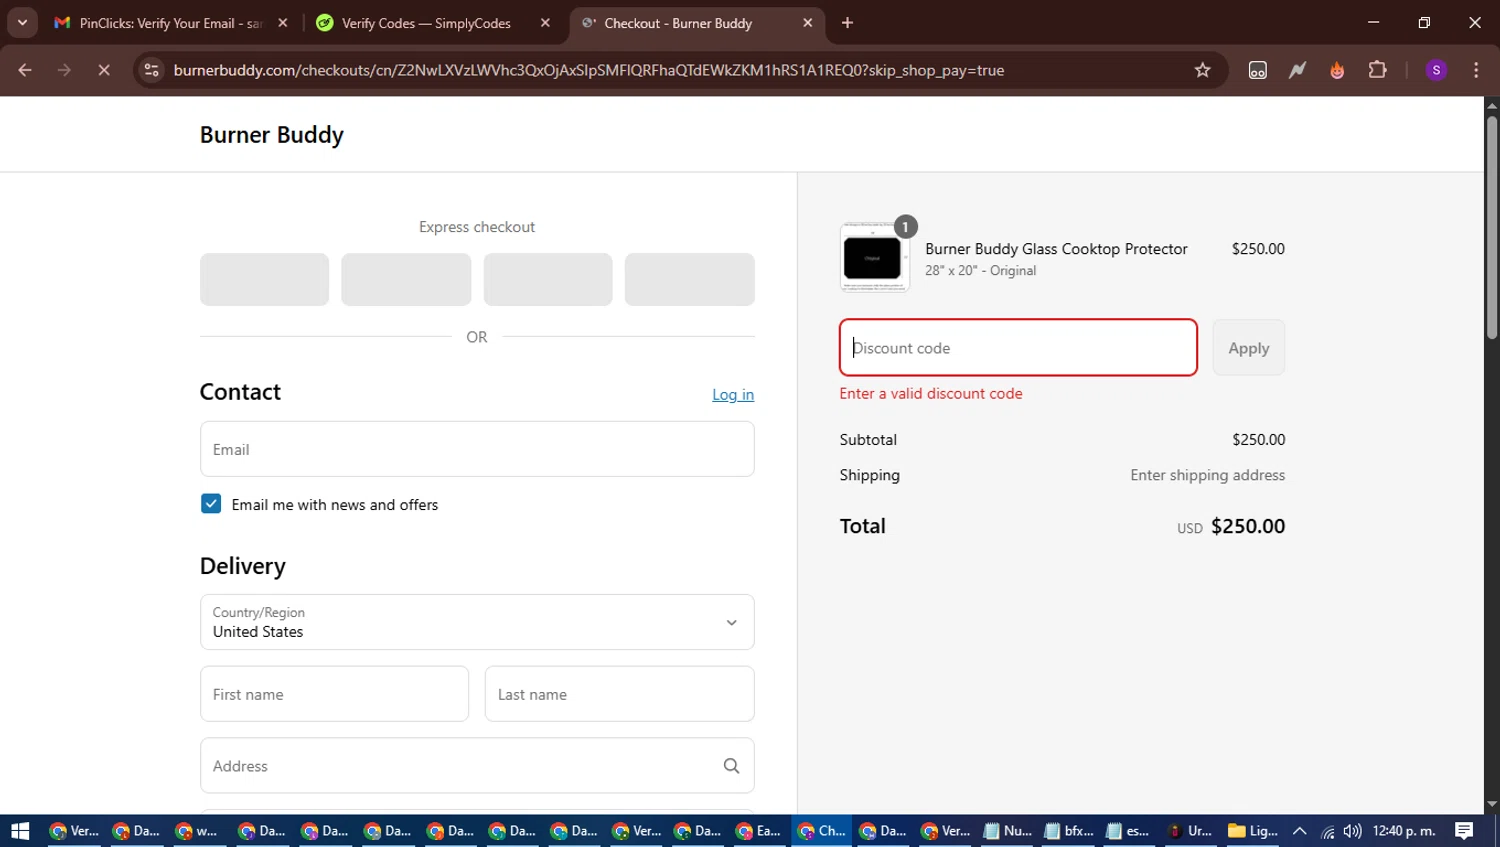The height and width of the screenshot is (847, 1500).
Task: Go back to the previous page
Action: (25, 70)
